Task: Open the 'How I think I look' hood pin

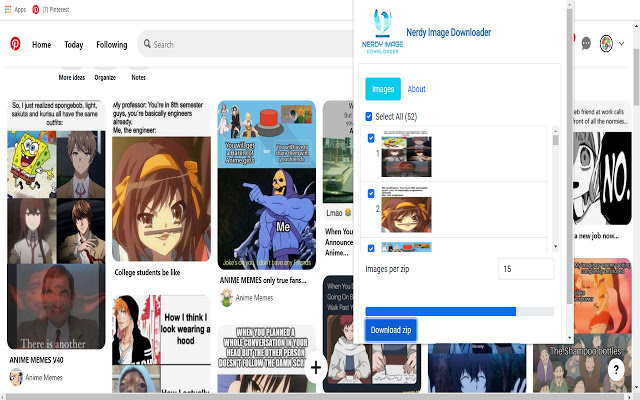Action: coord(161,344)
